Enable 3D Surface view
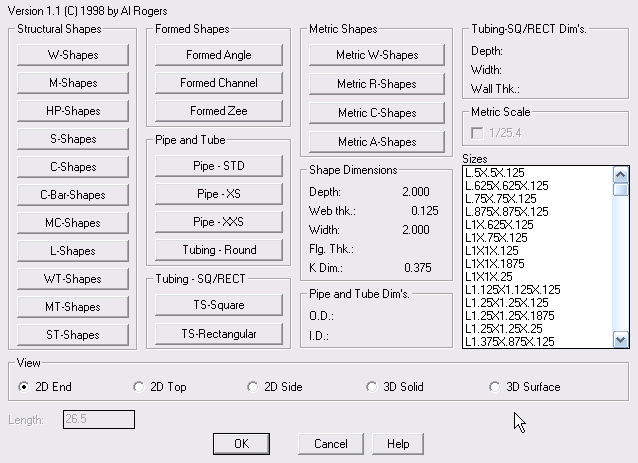638x463 pixels. [494, 387]
